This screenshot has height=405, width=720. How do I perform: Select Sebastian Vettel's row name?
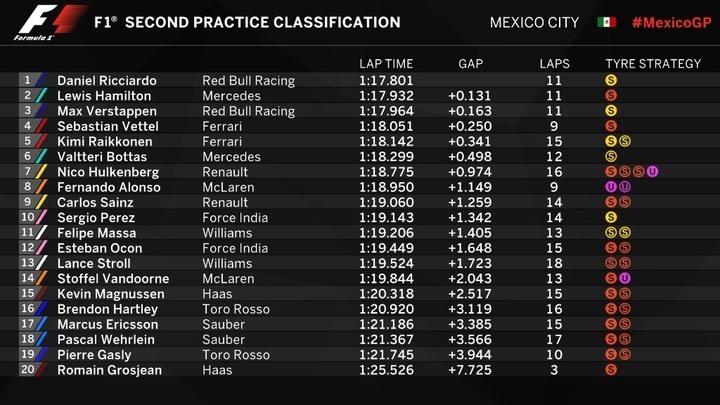pos(108,126)
